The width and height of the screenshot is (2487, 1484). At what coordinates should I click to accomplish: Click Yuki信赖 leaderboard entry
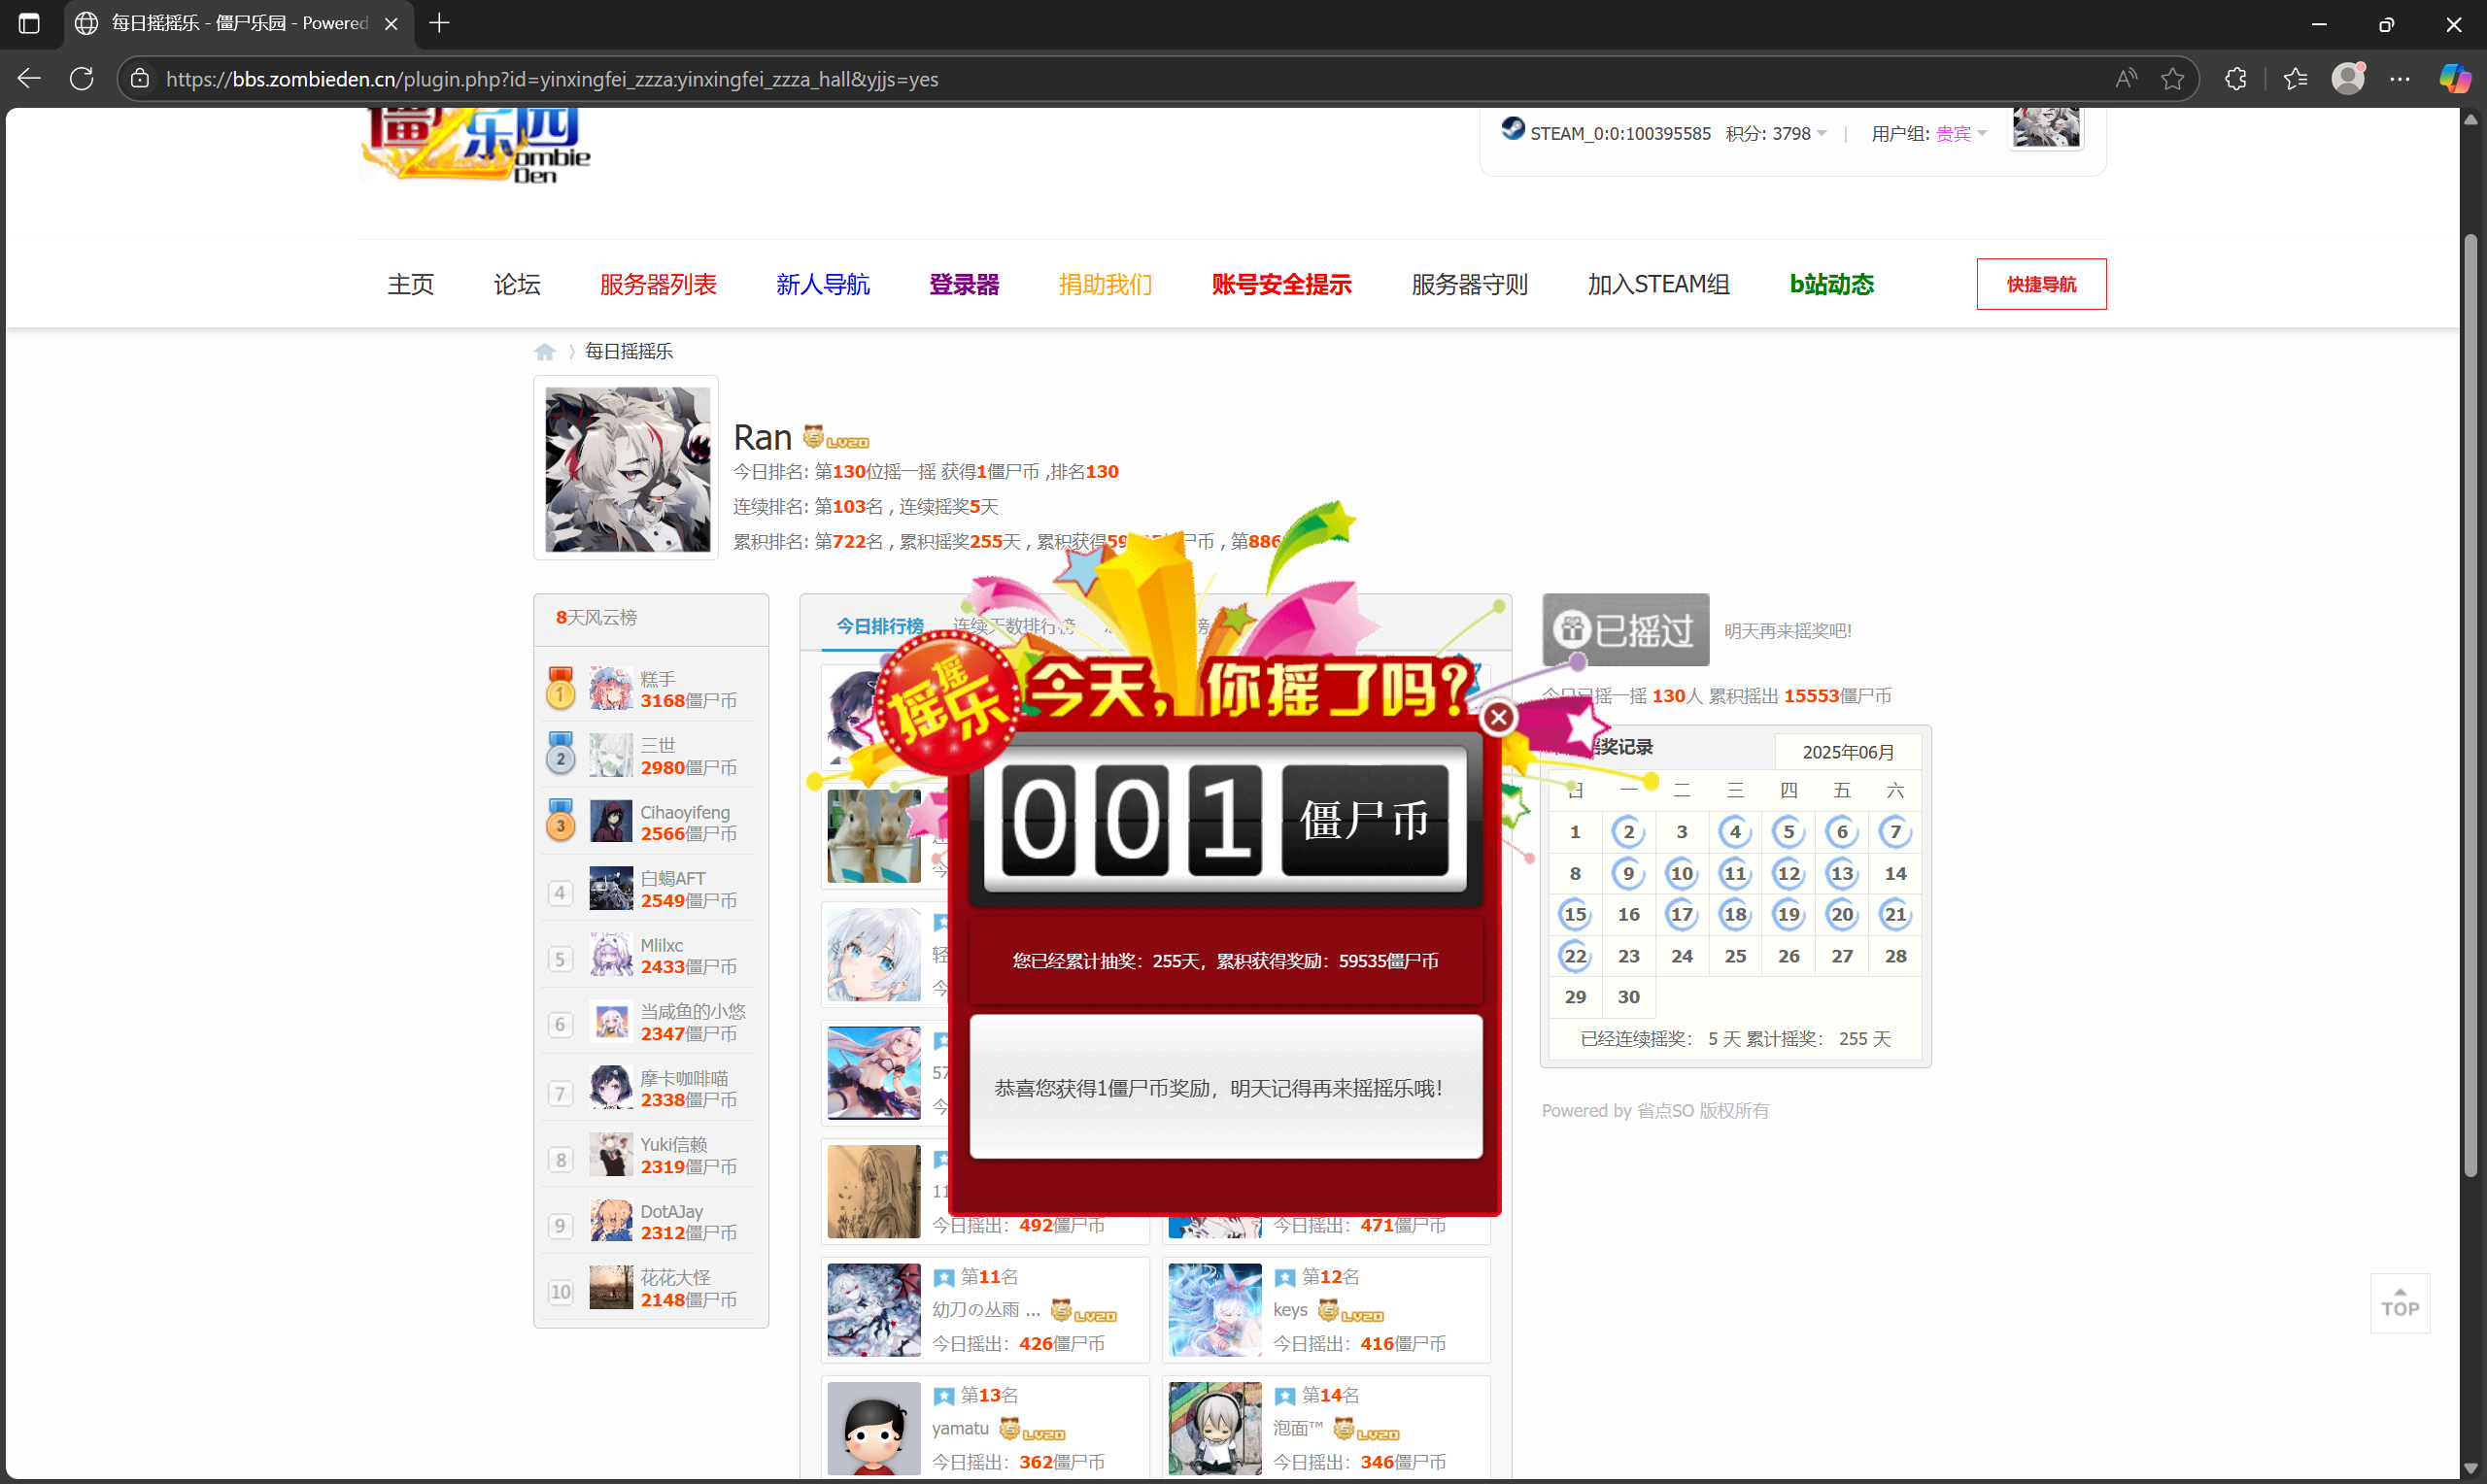coord(648,1156)
